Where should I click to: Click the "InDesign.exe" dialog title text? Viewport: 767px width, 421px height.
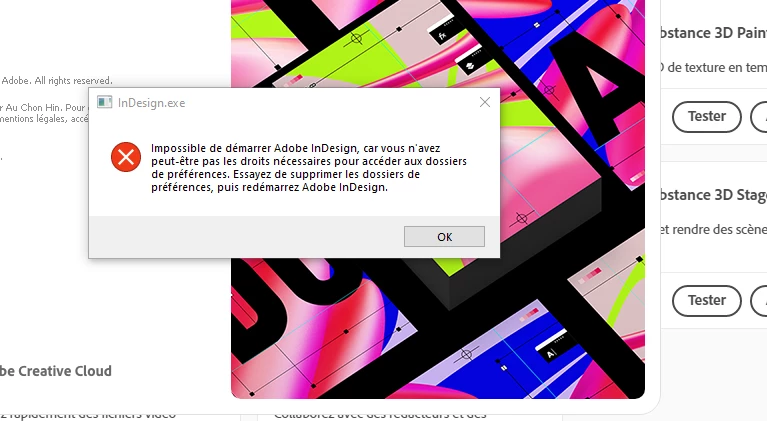point(151,103)
